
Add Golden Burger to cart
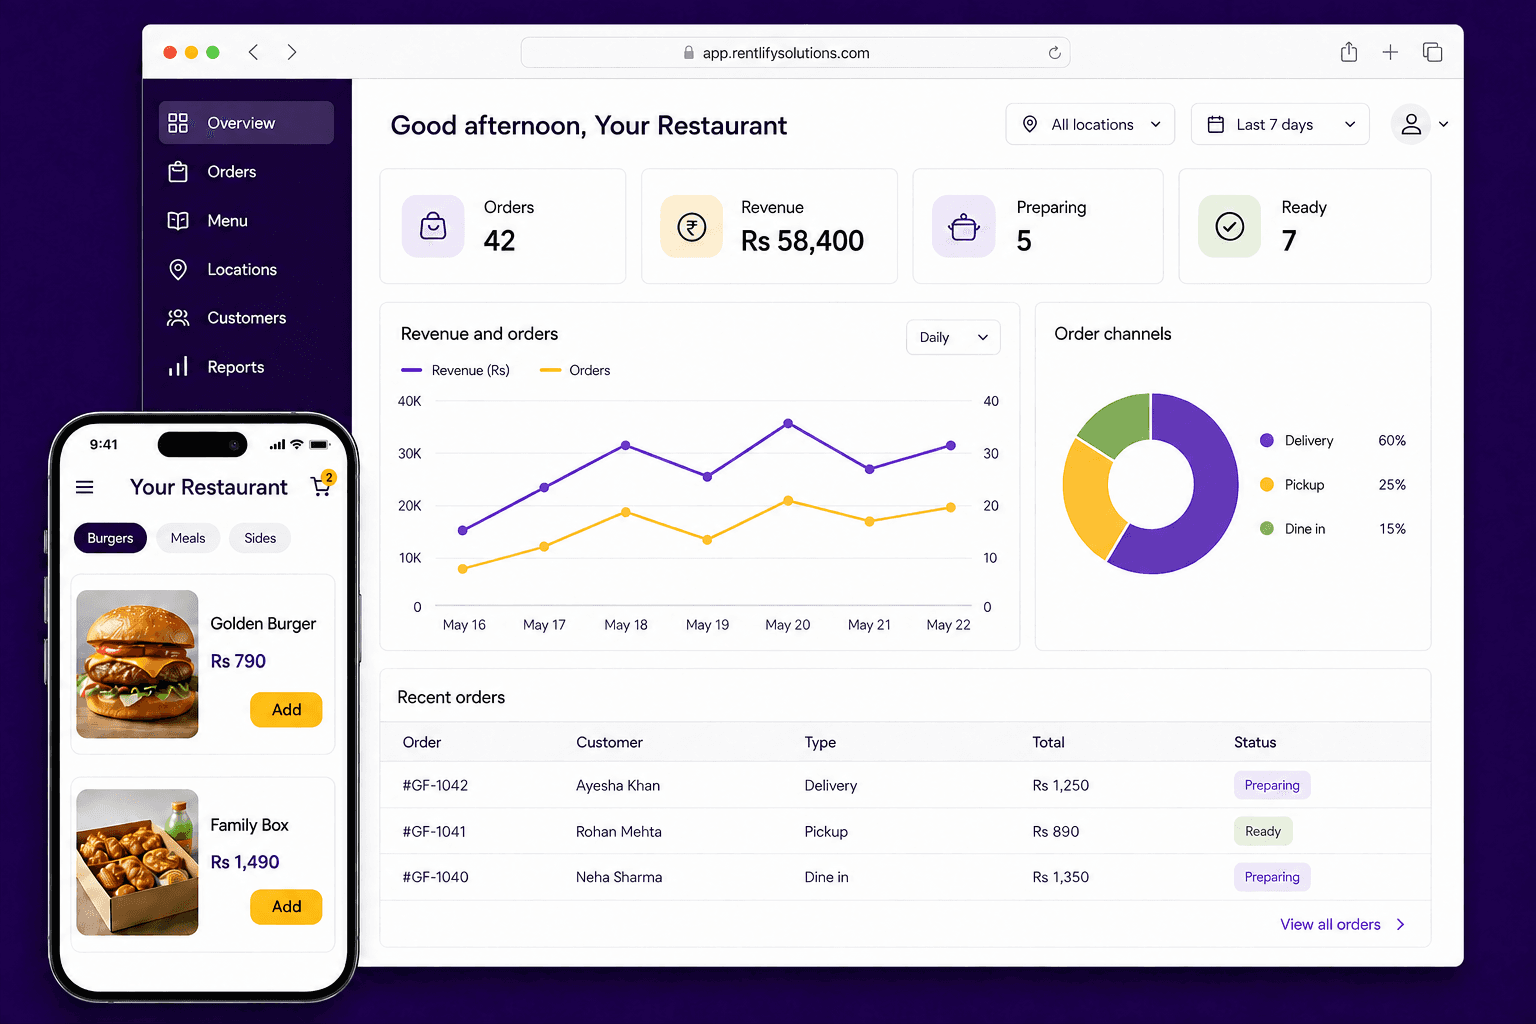tap(286, 709)
